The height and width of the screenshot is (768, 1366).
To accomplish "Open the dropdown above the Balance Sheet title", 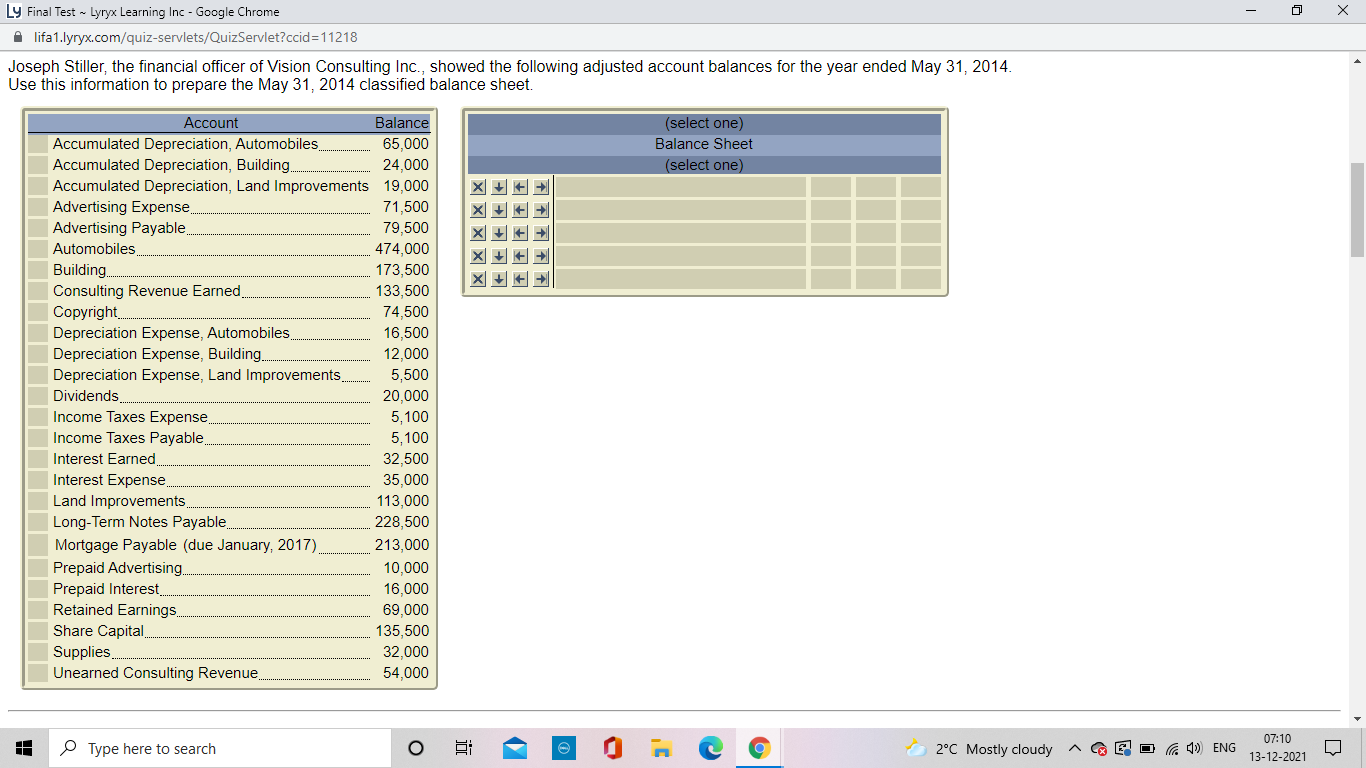I will [x=704, y=123].
